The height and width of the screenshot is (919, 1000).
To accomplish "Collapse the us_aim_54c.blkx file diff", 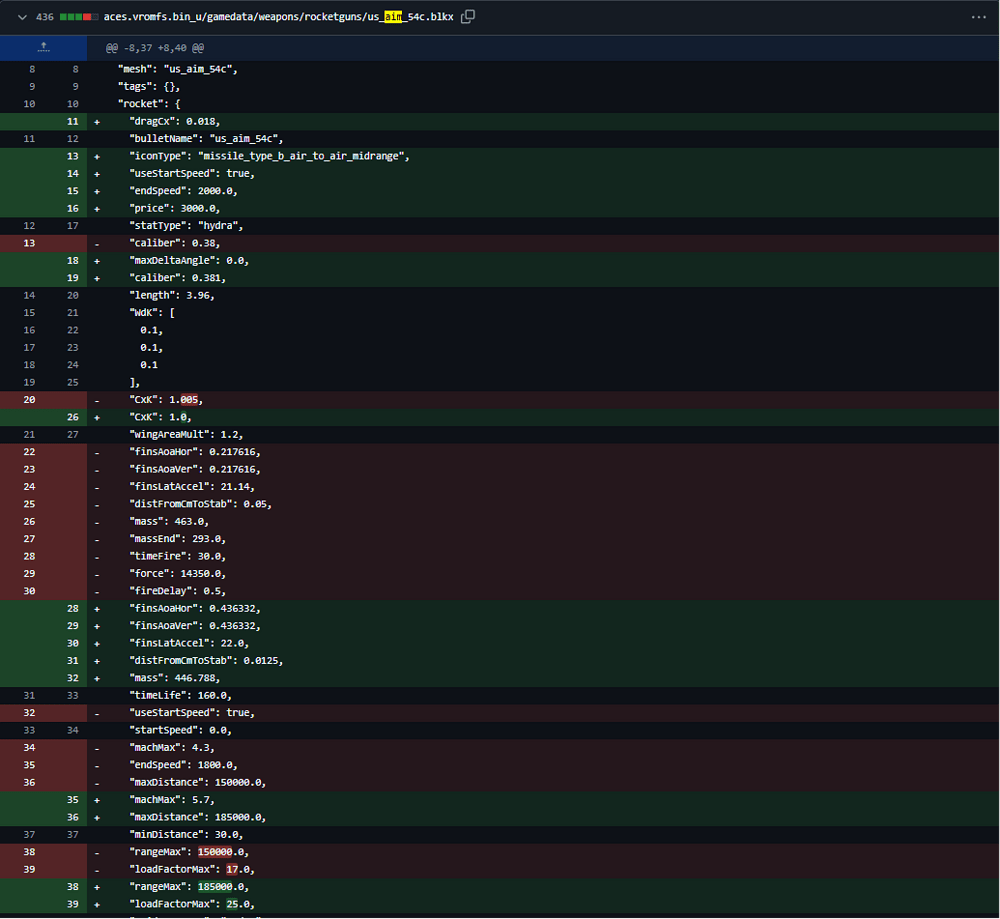I will pos(22,17).
